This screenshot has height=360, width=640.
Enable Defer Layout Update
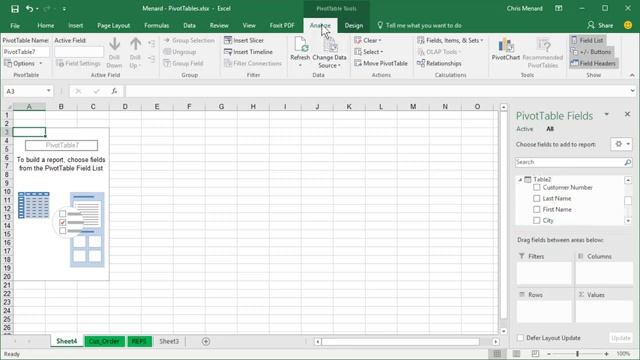(x=520, y=338)
